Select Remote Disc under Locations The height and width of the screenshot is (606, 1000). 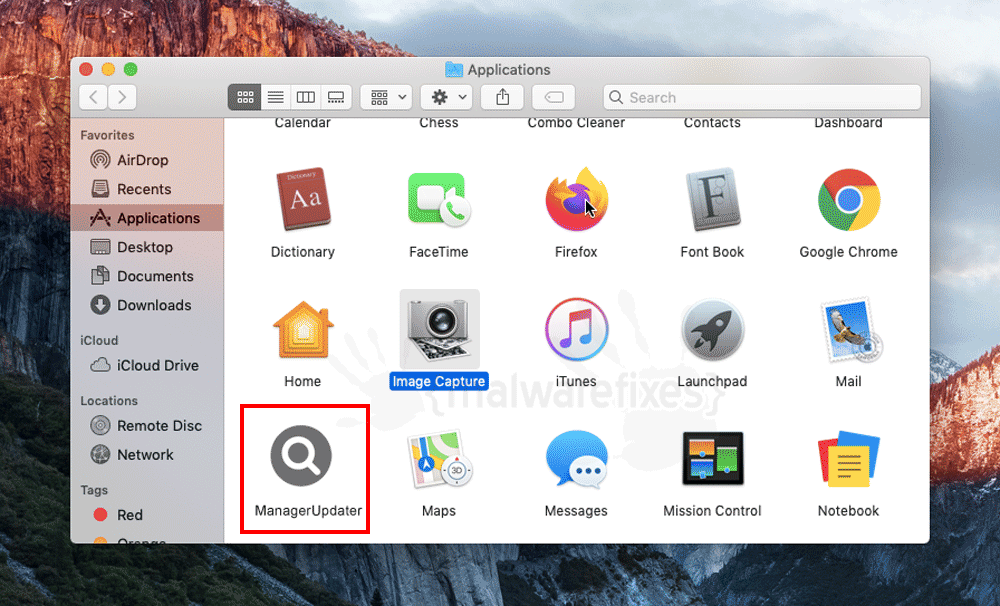coord(147,425)
